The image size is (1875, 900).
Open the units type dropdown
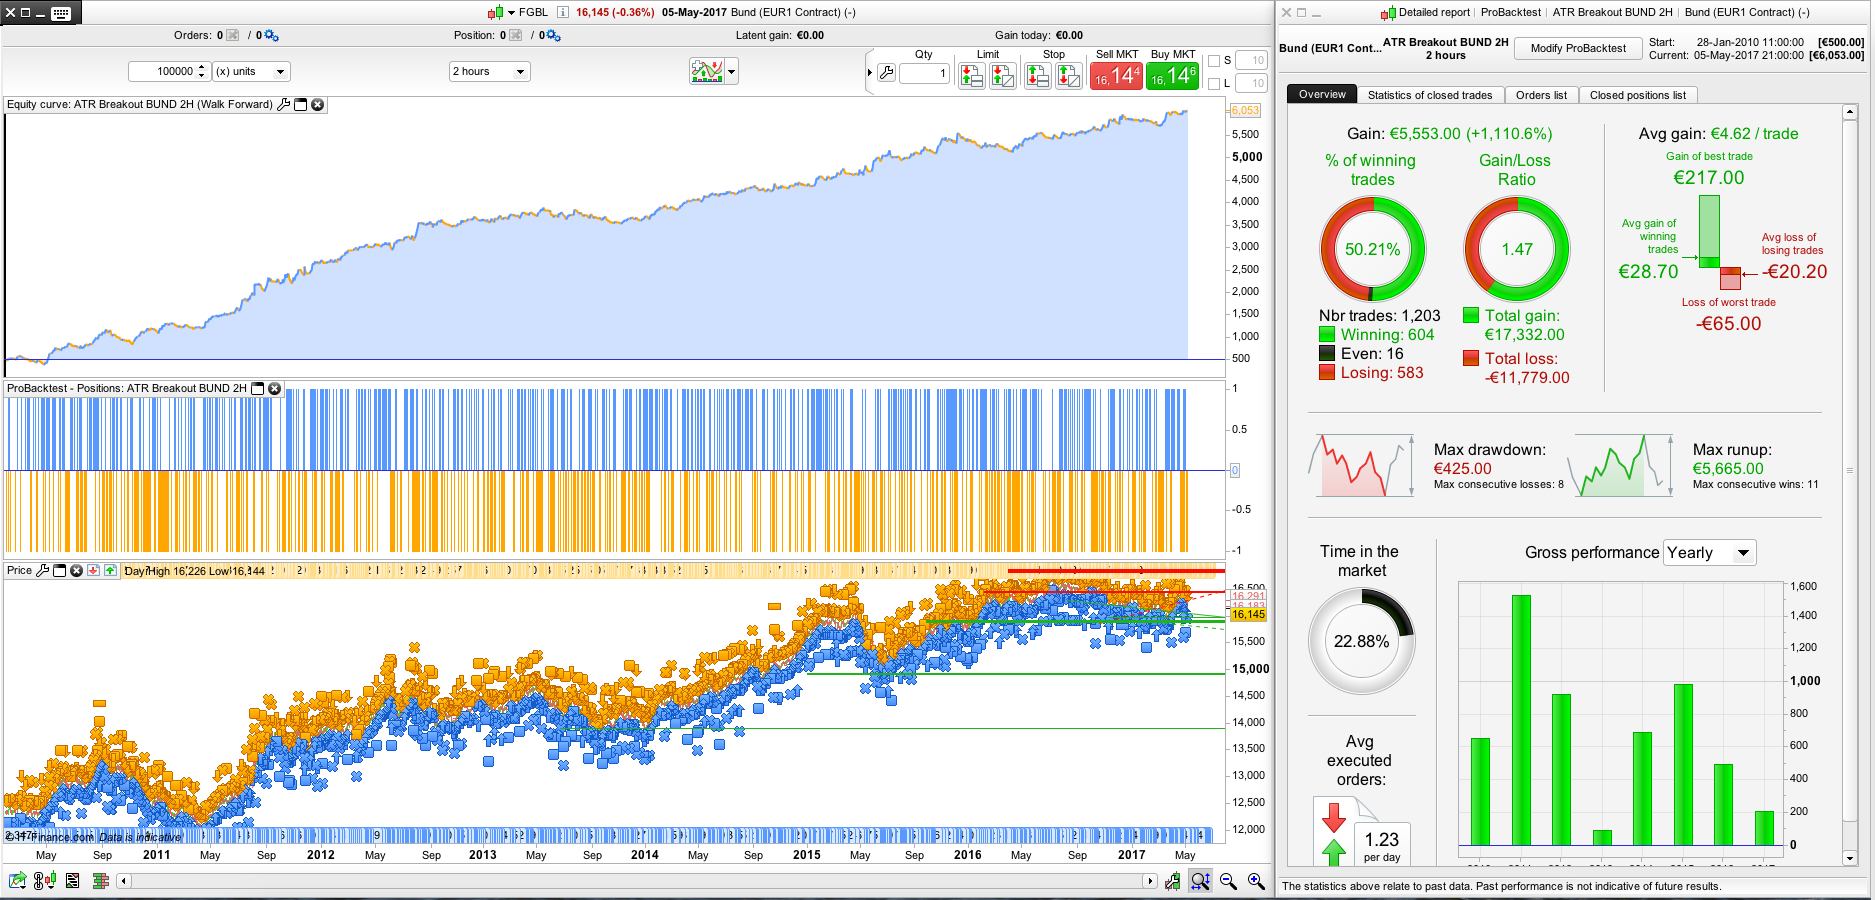click(251, 72)
